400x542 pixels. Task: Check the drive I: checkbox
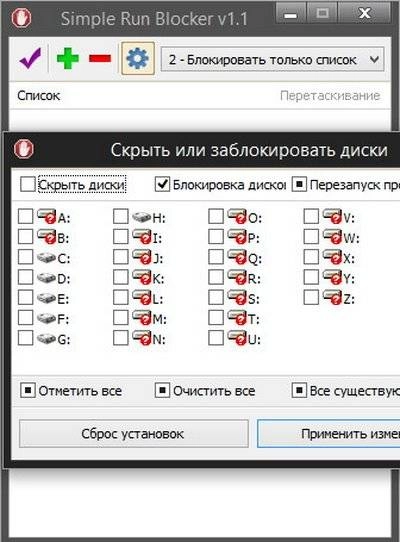pos(121,237)
